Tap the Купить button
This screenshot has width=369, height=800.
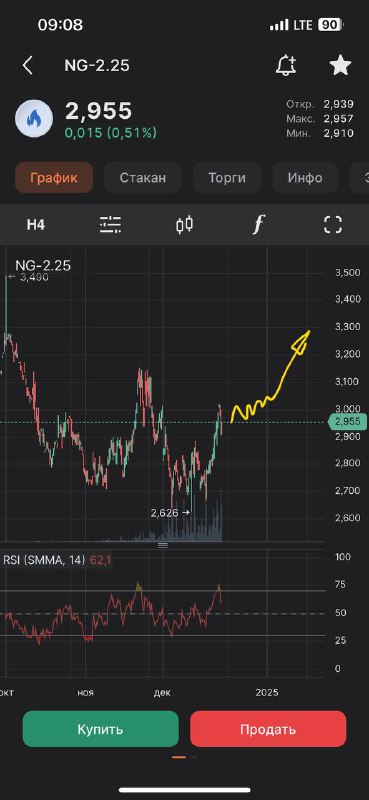pos(101,729)
